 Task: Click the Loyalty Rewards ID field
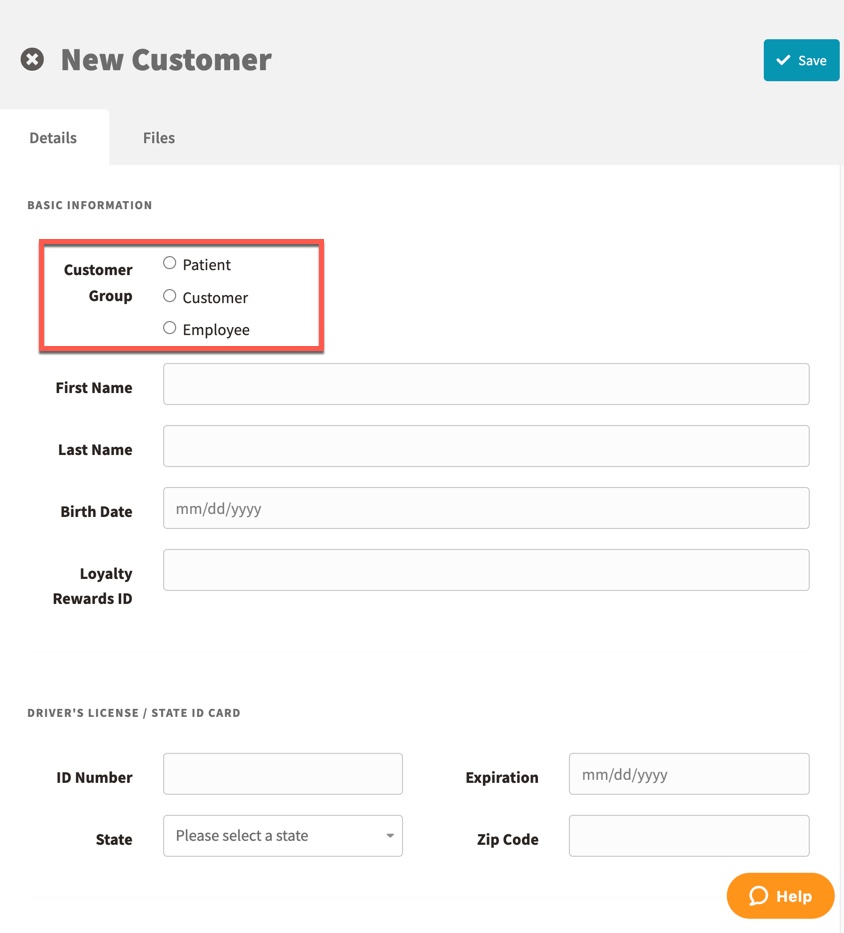pyautogui.click(x=486, y=570)
